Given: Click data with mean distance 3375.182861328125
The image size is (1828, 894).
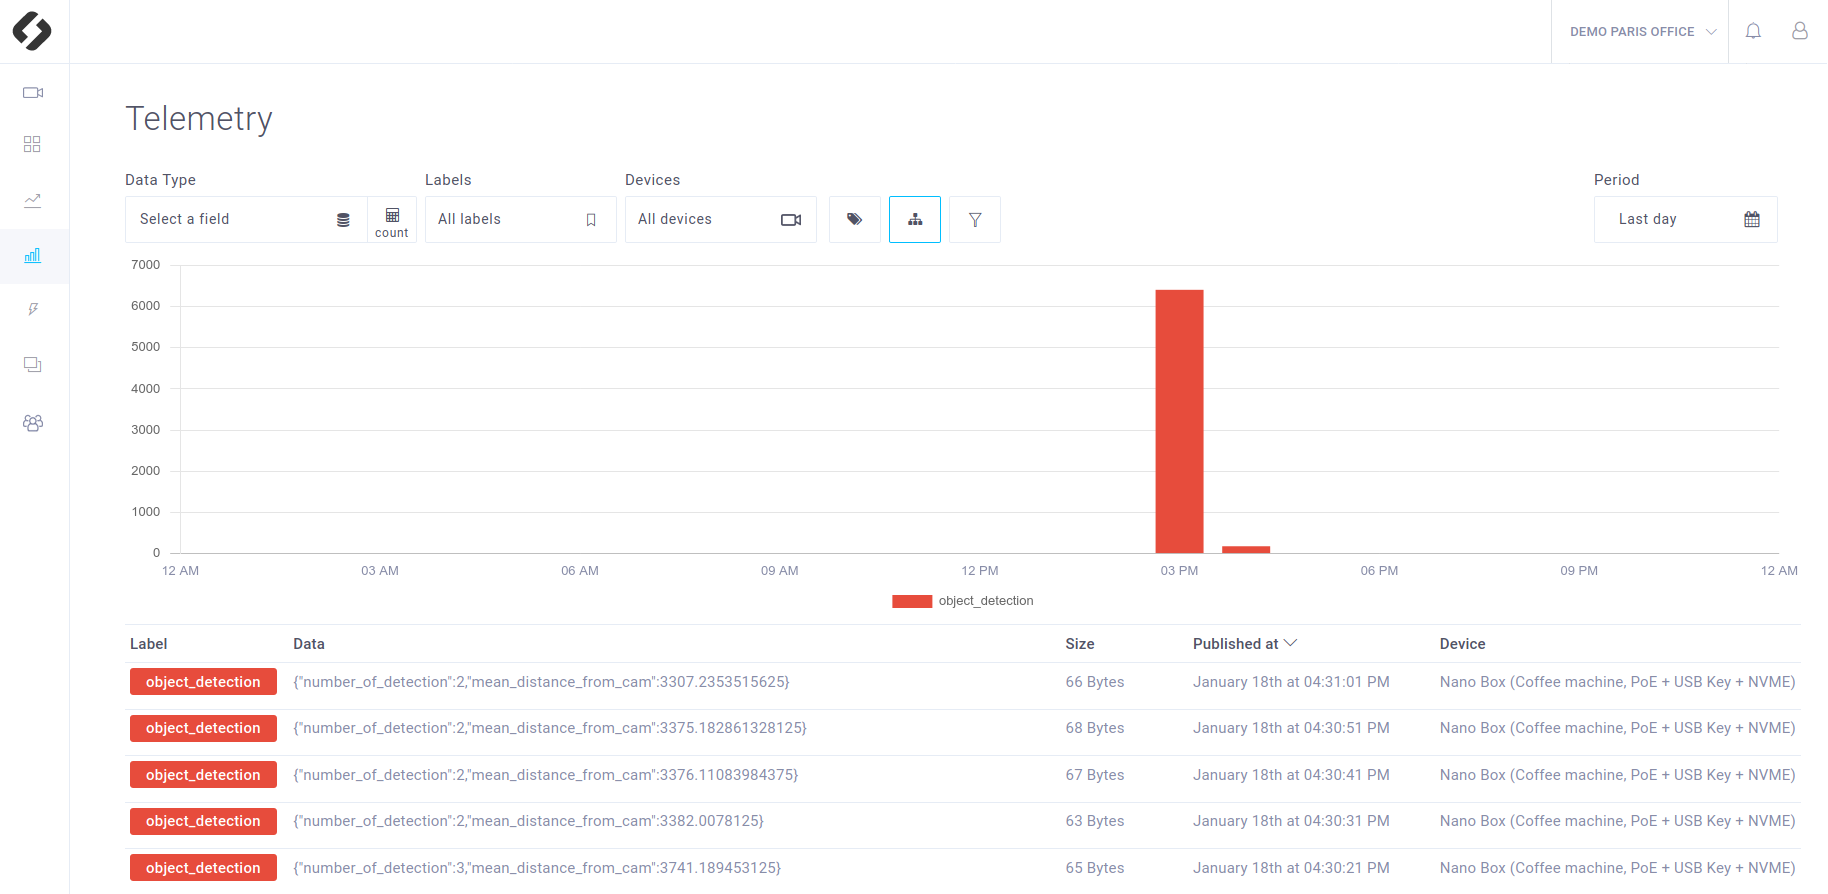Looking at the screenshot, I should (550, 728).
